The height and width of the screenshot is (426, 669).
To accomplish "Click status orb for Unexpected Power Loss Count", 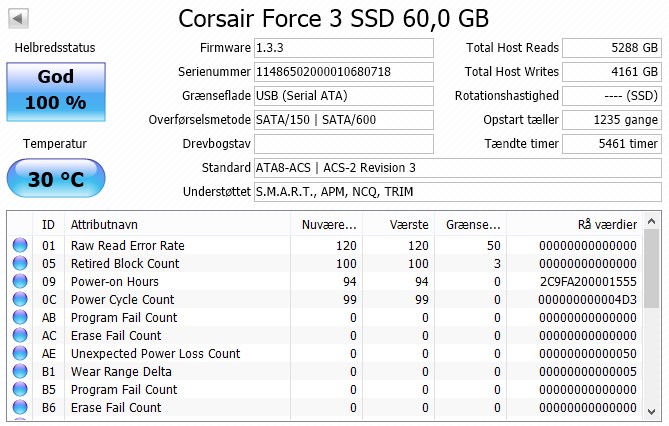I will pos(20,353).
